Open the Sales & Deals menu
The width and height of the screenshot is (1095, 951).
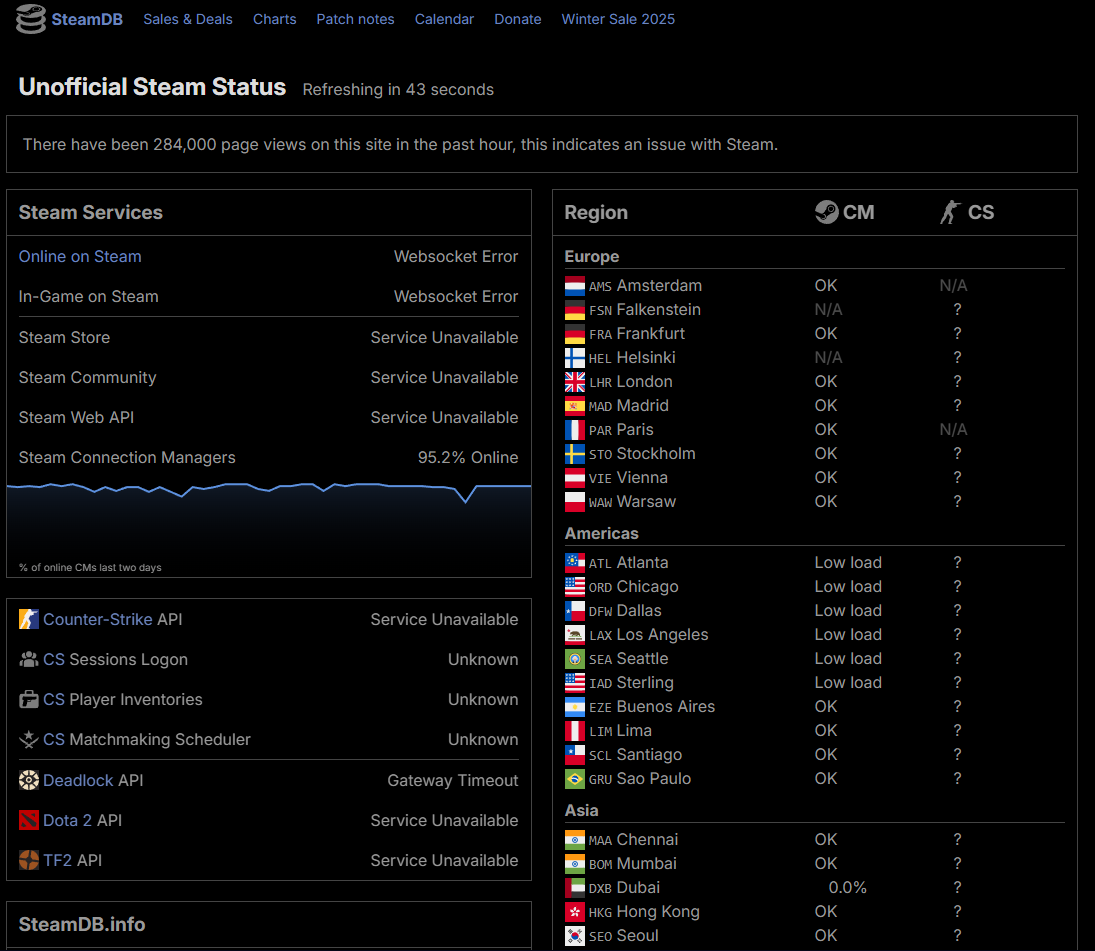[x=188, y=19]
